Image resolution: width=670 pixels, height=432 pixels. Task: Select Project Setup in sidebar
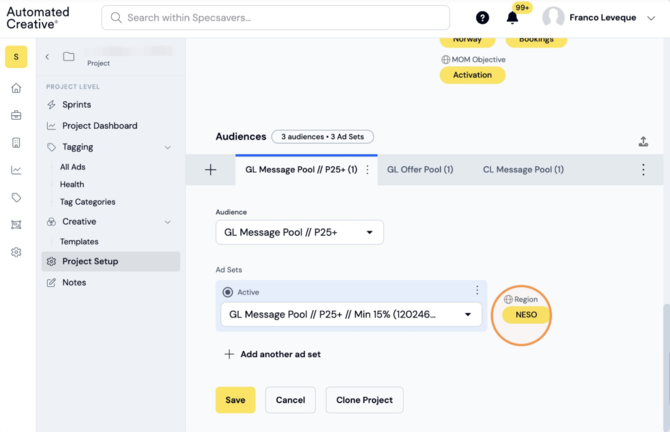click(111, 262)
